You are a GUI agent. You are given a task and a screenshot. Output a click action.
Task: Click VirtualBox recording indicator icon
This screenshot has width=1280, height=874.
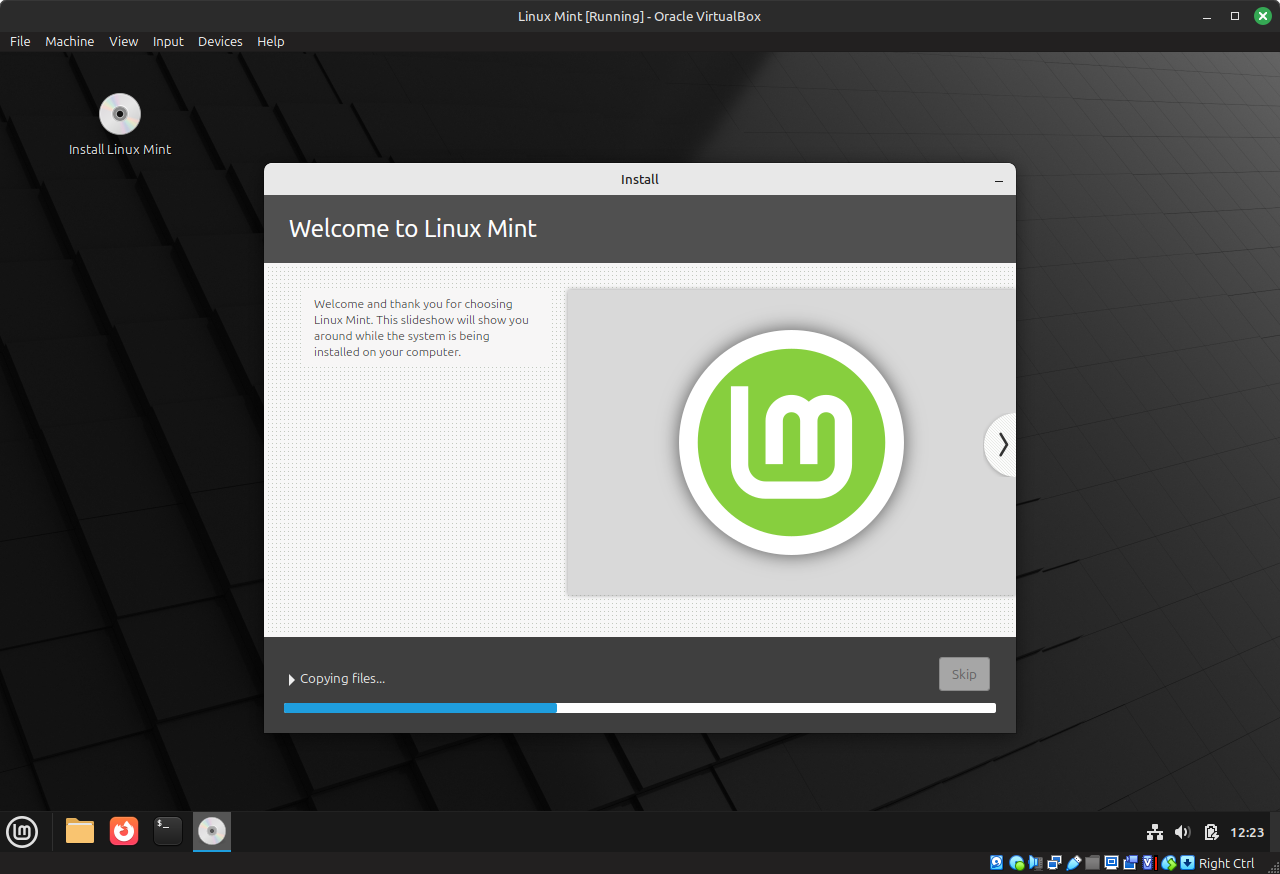tap(1130, 863)
